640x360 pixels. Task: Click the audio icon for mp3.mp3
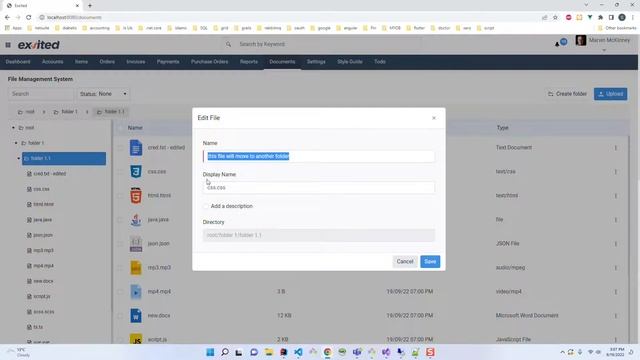(136, 268)
